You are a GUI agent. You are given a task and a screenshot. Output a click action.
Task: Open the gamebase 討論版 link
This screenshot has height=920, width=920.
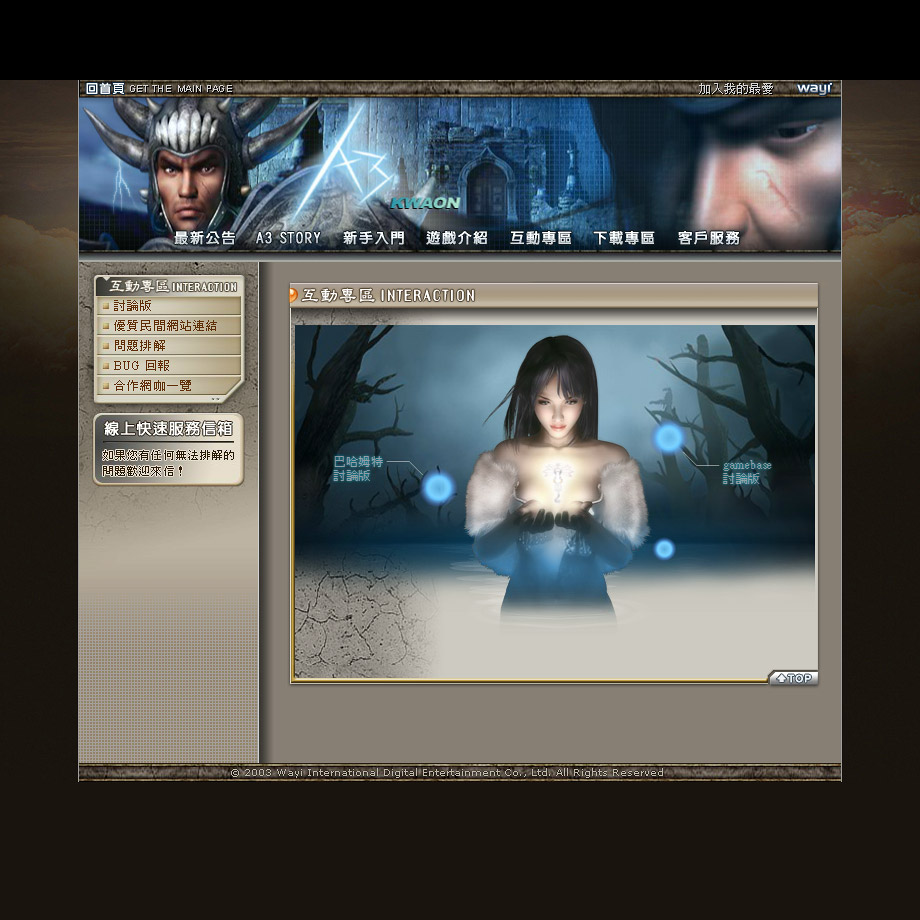(x=747, y=472)
